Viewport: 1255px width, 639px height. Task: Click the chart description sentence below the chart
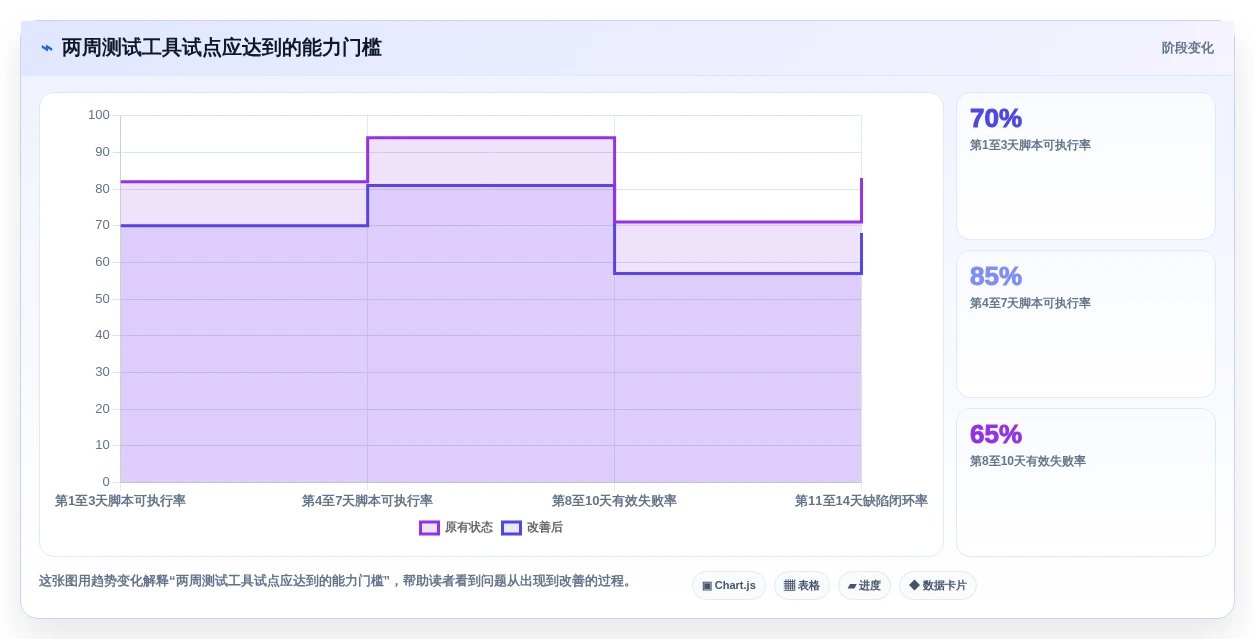(337, 581)
